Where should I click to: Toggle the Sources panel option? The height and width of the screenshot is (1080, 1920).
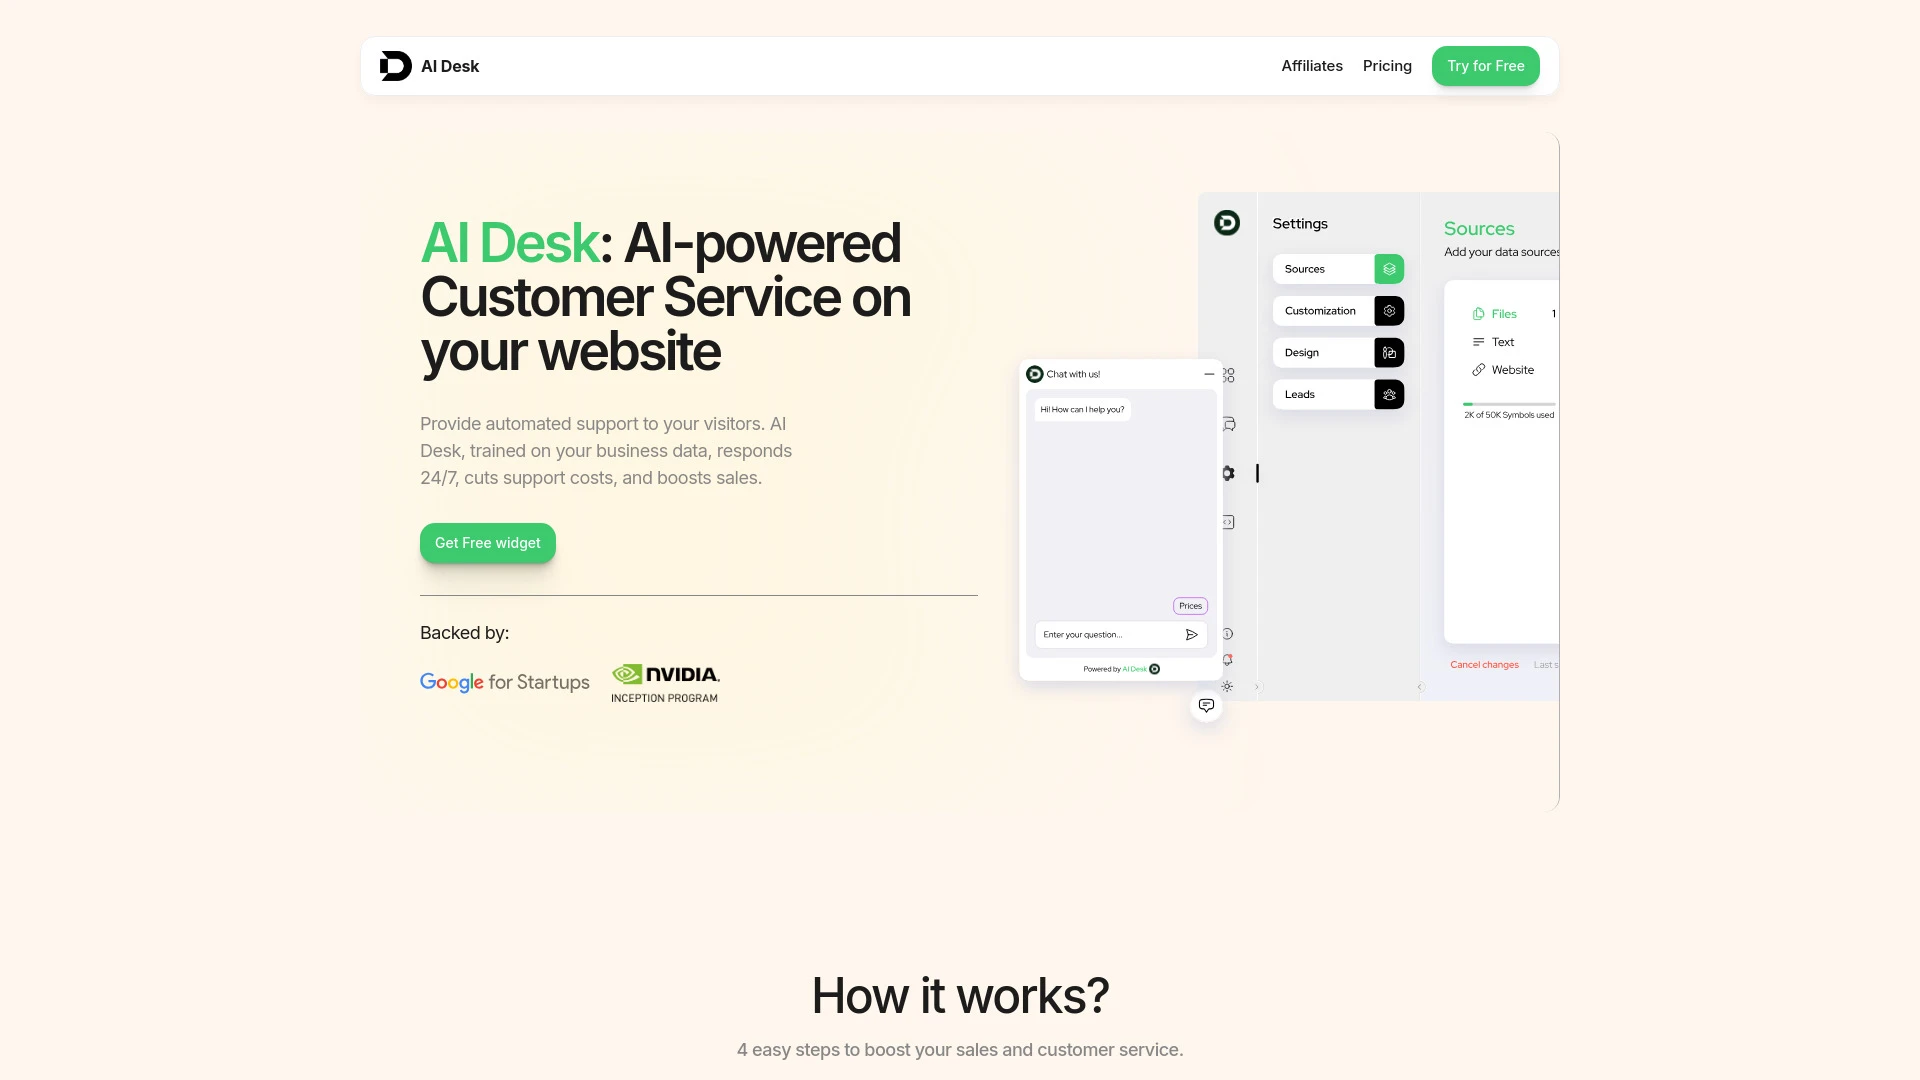pos(1389,269)
